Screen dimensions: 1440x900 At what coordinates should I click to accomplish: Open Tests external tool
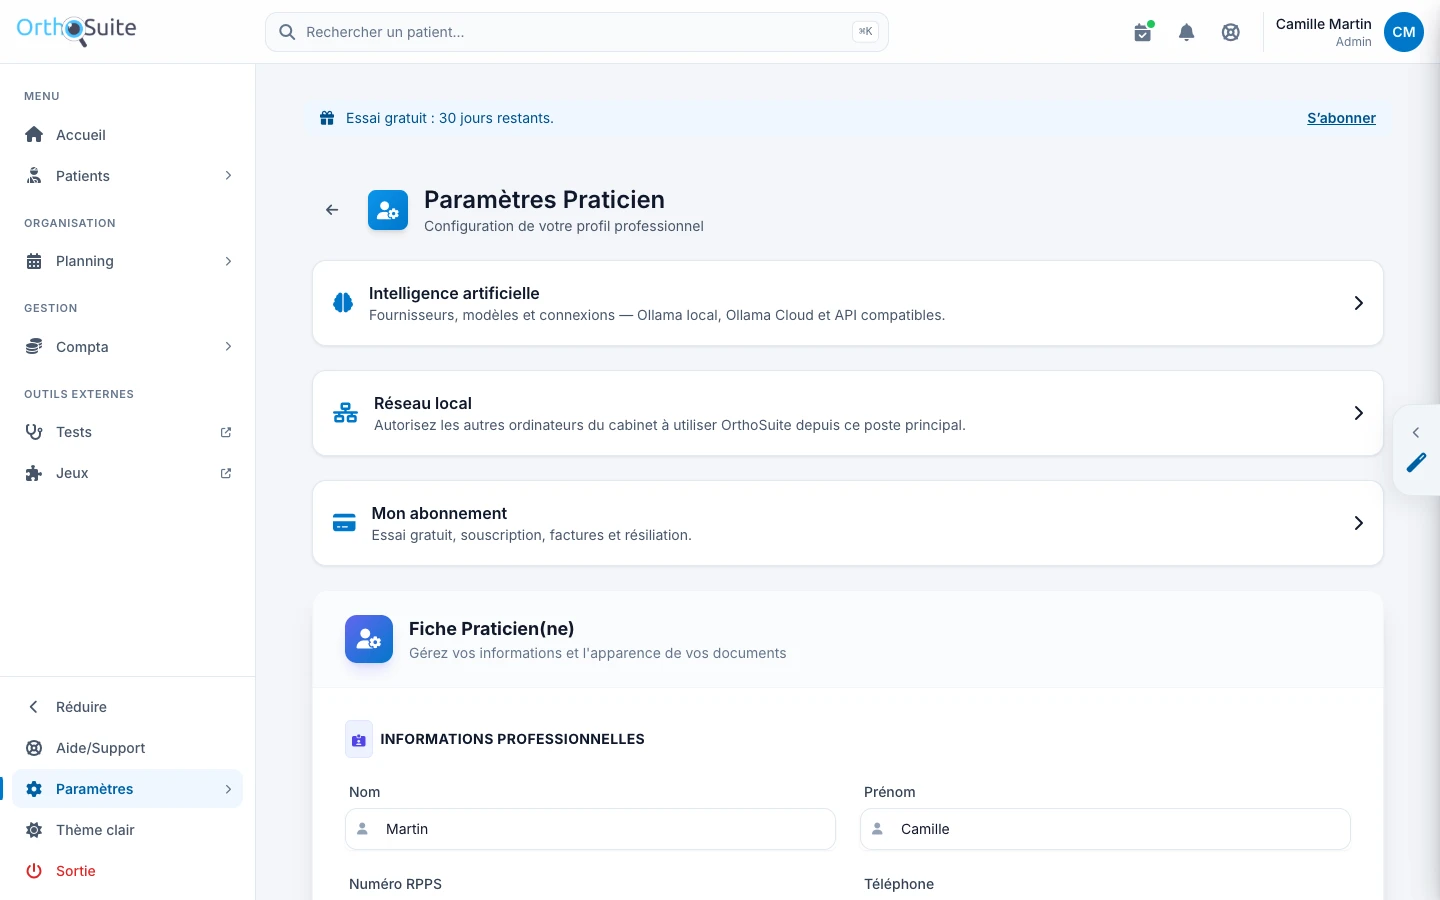(128, 432)
